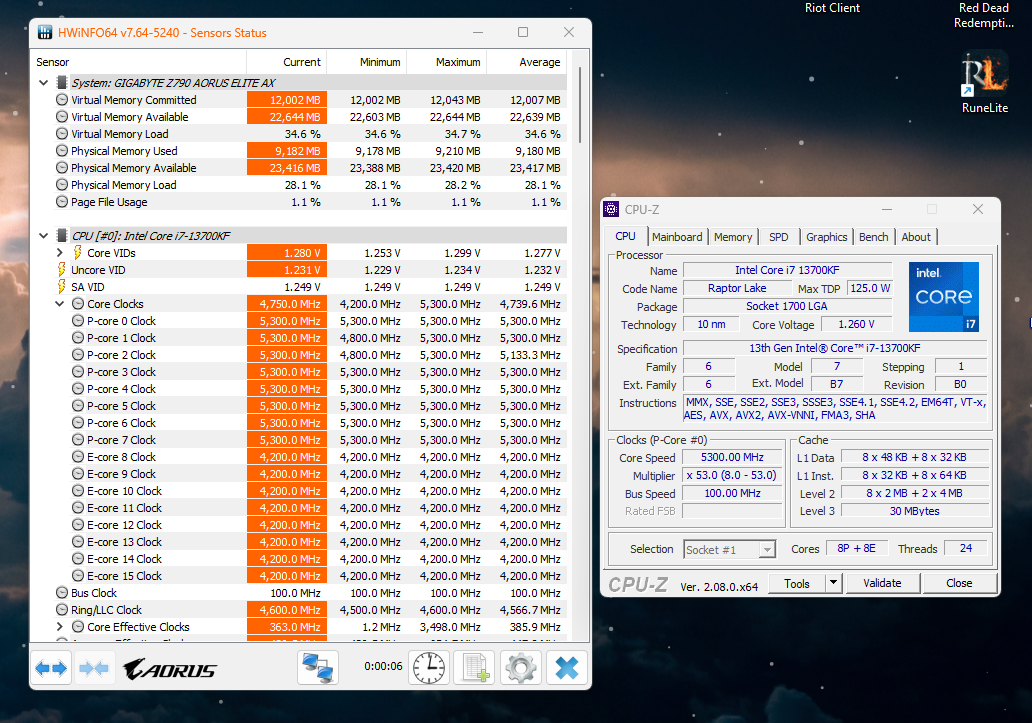Click the Virtual Memory Committed sensor icon
The height and width of the screenshot is (723, 1032).
[x=62, y=99]
